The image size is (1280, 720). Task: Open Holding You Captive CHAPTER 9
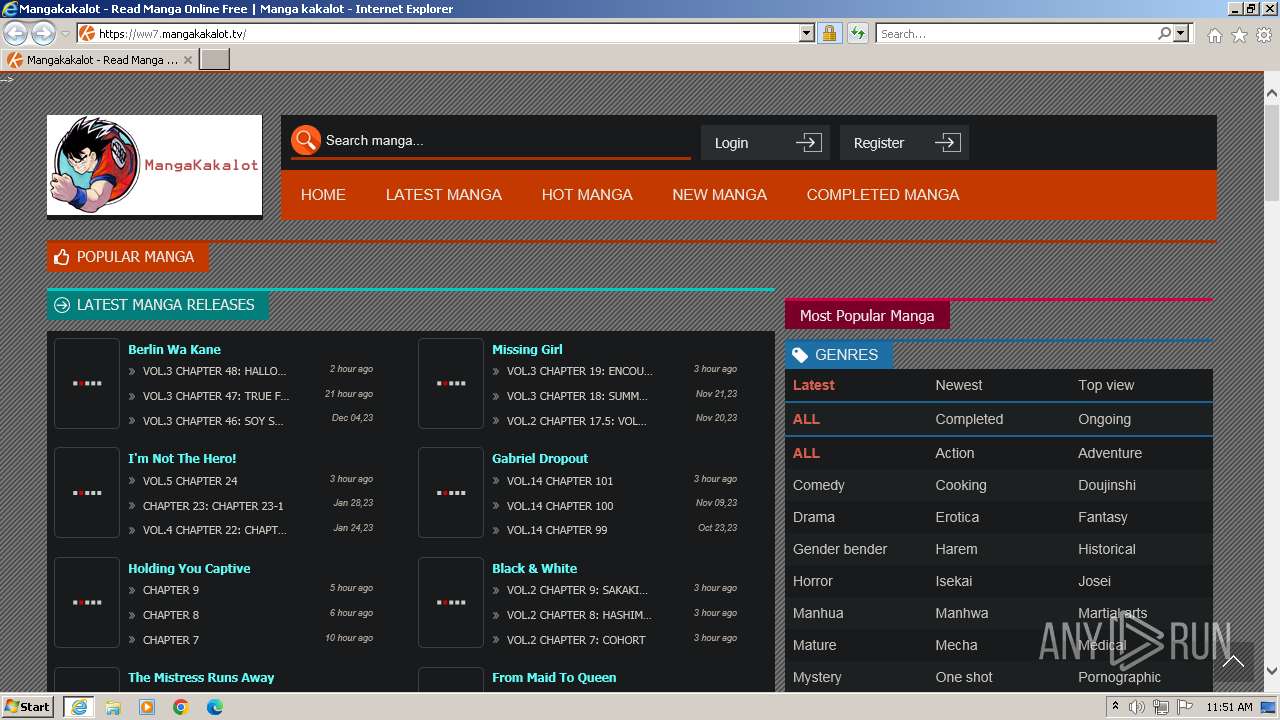click(171, 590)
